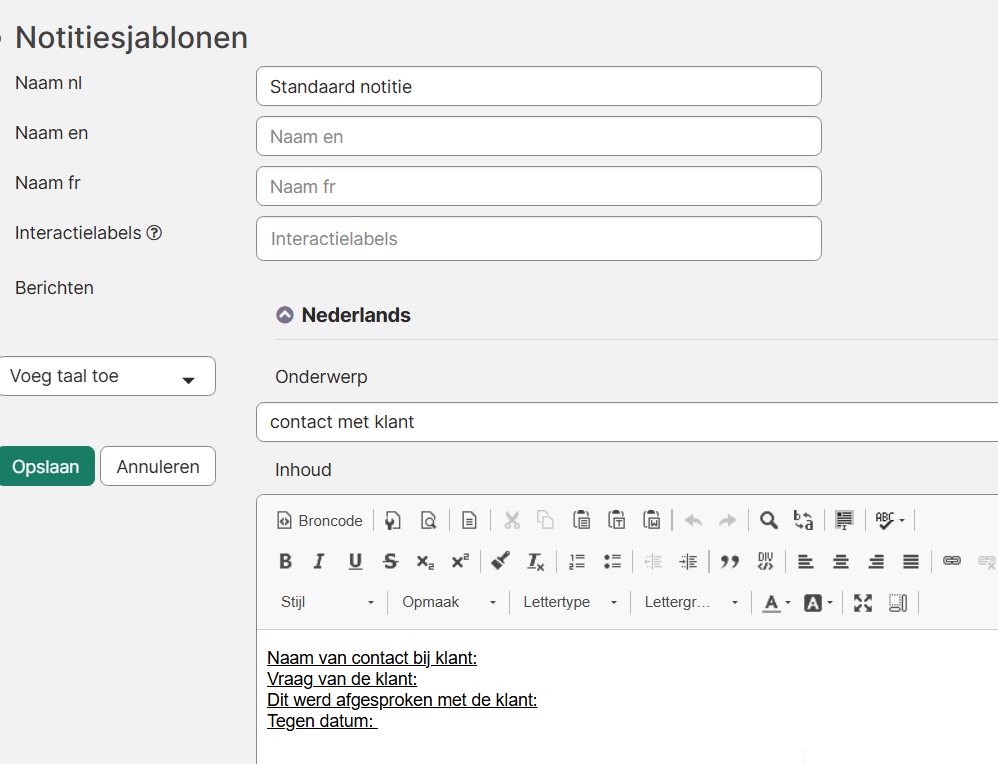The image size is (998, 764).
Task: Maximize the editor to full screen
Action: coord(863,602)
